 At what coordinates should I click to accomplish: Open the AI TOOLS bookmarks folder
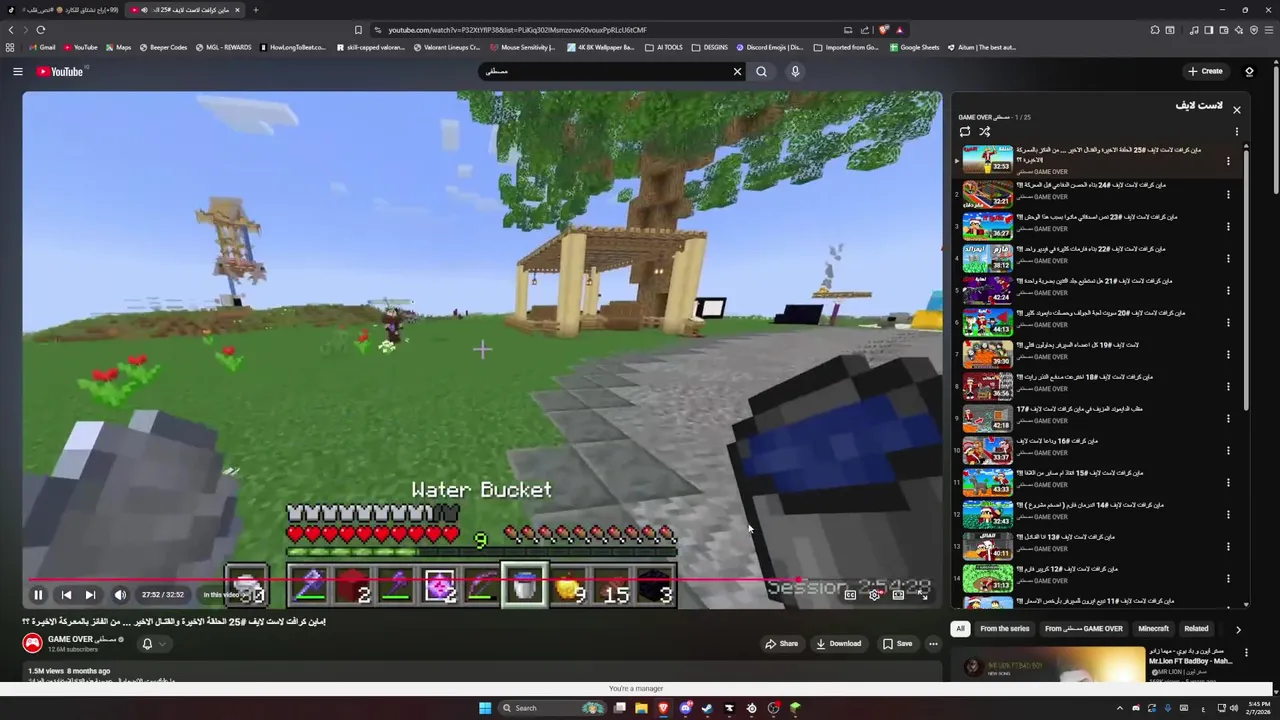(664, 47)
